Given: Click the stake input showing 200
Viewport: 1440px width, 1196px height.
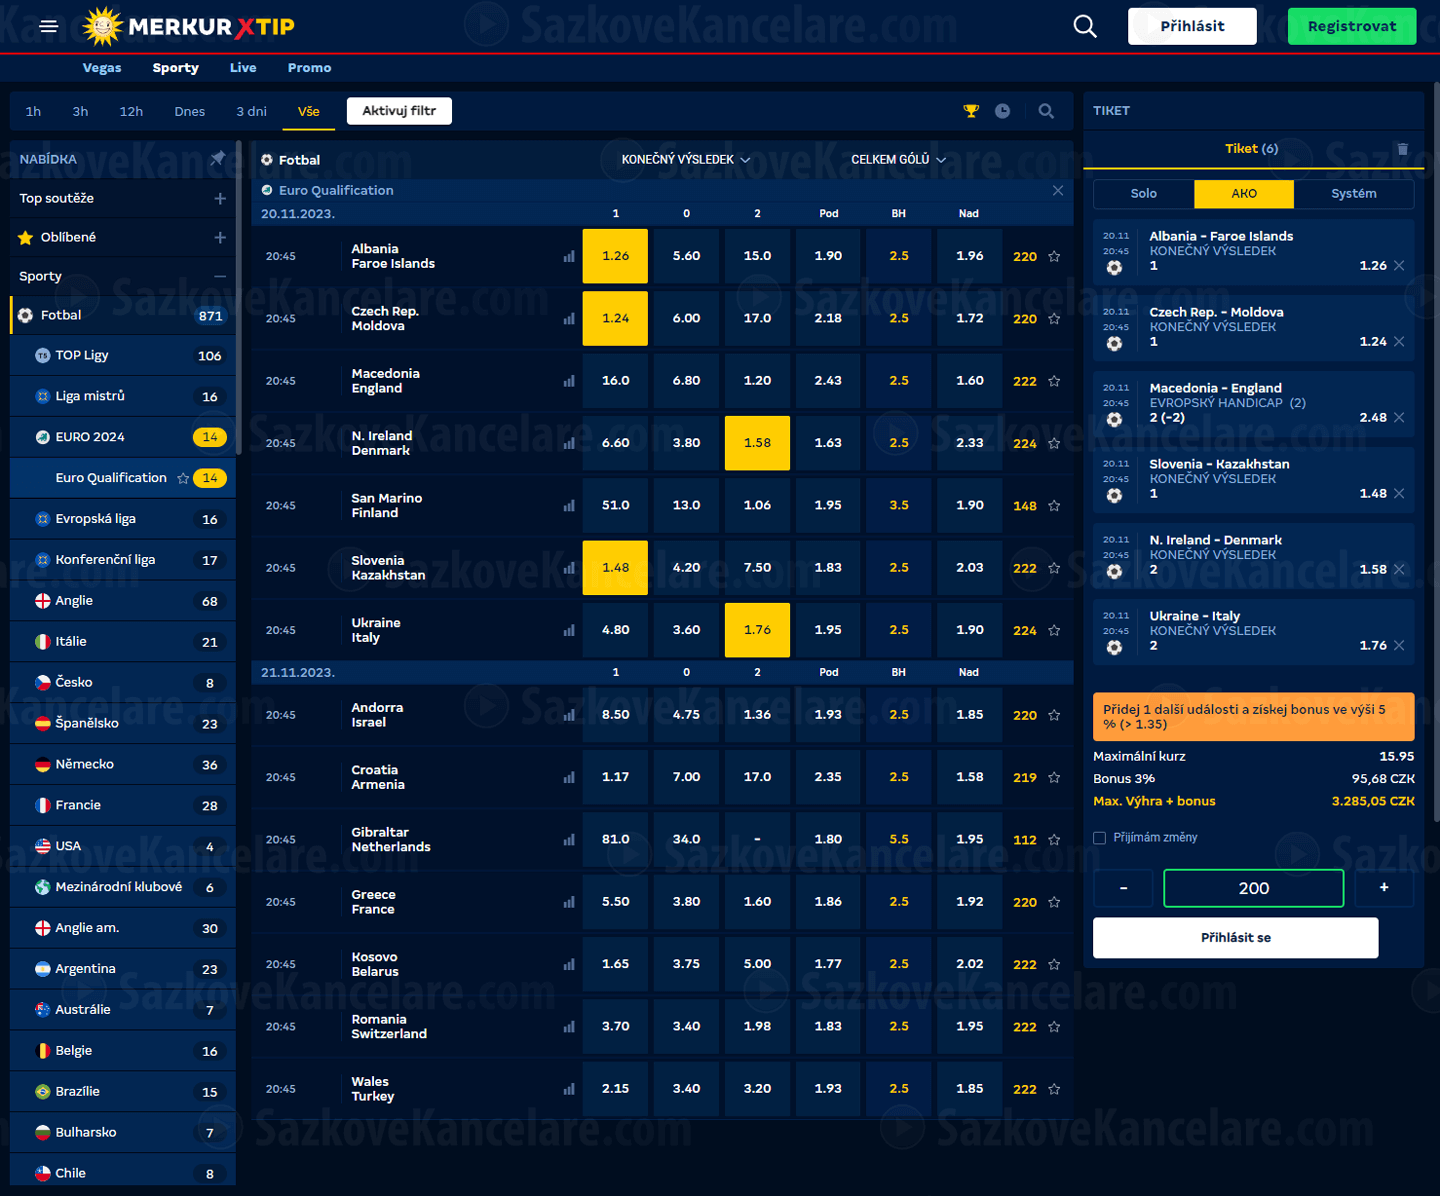Looking at the screenshot, I should pos(1254,888).
